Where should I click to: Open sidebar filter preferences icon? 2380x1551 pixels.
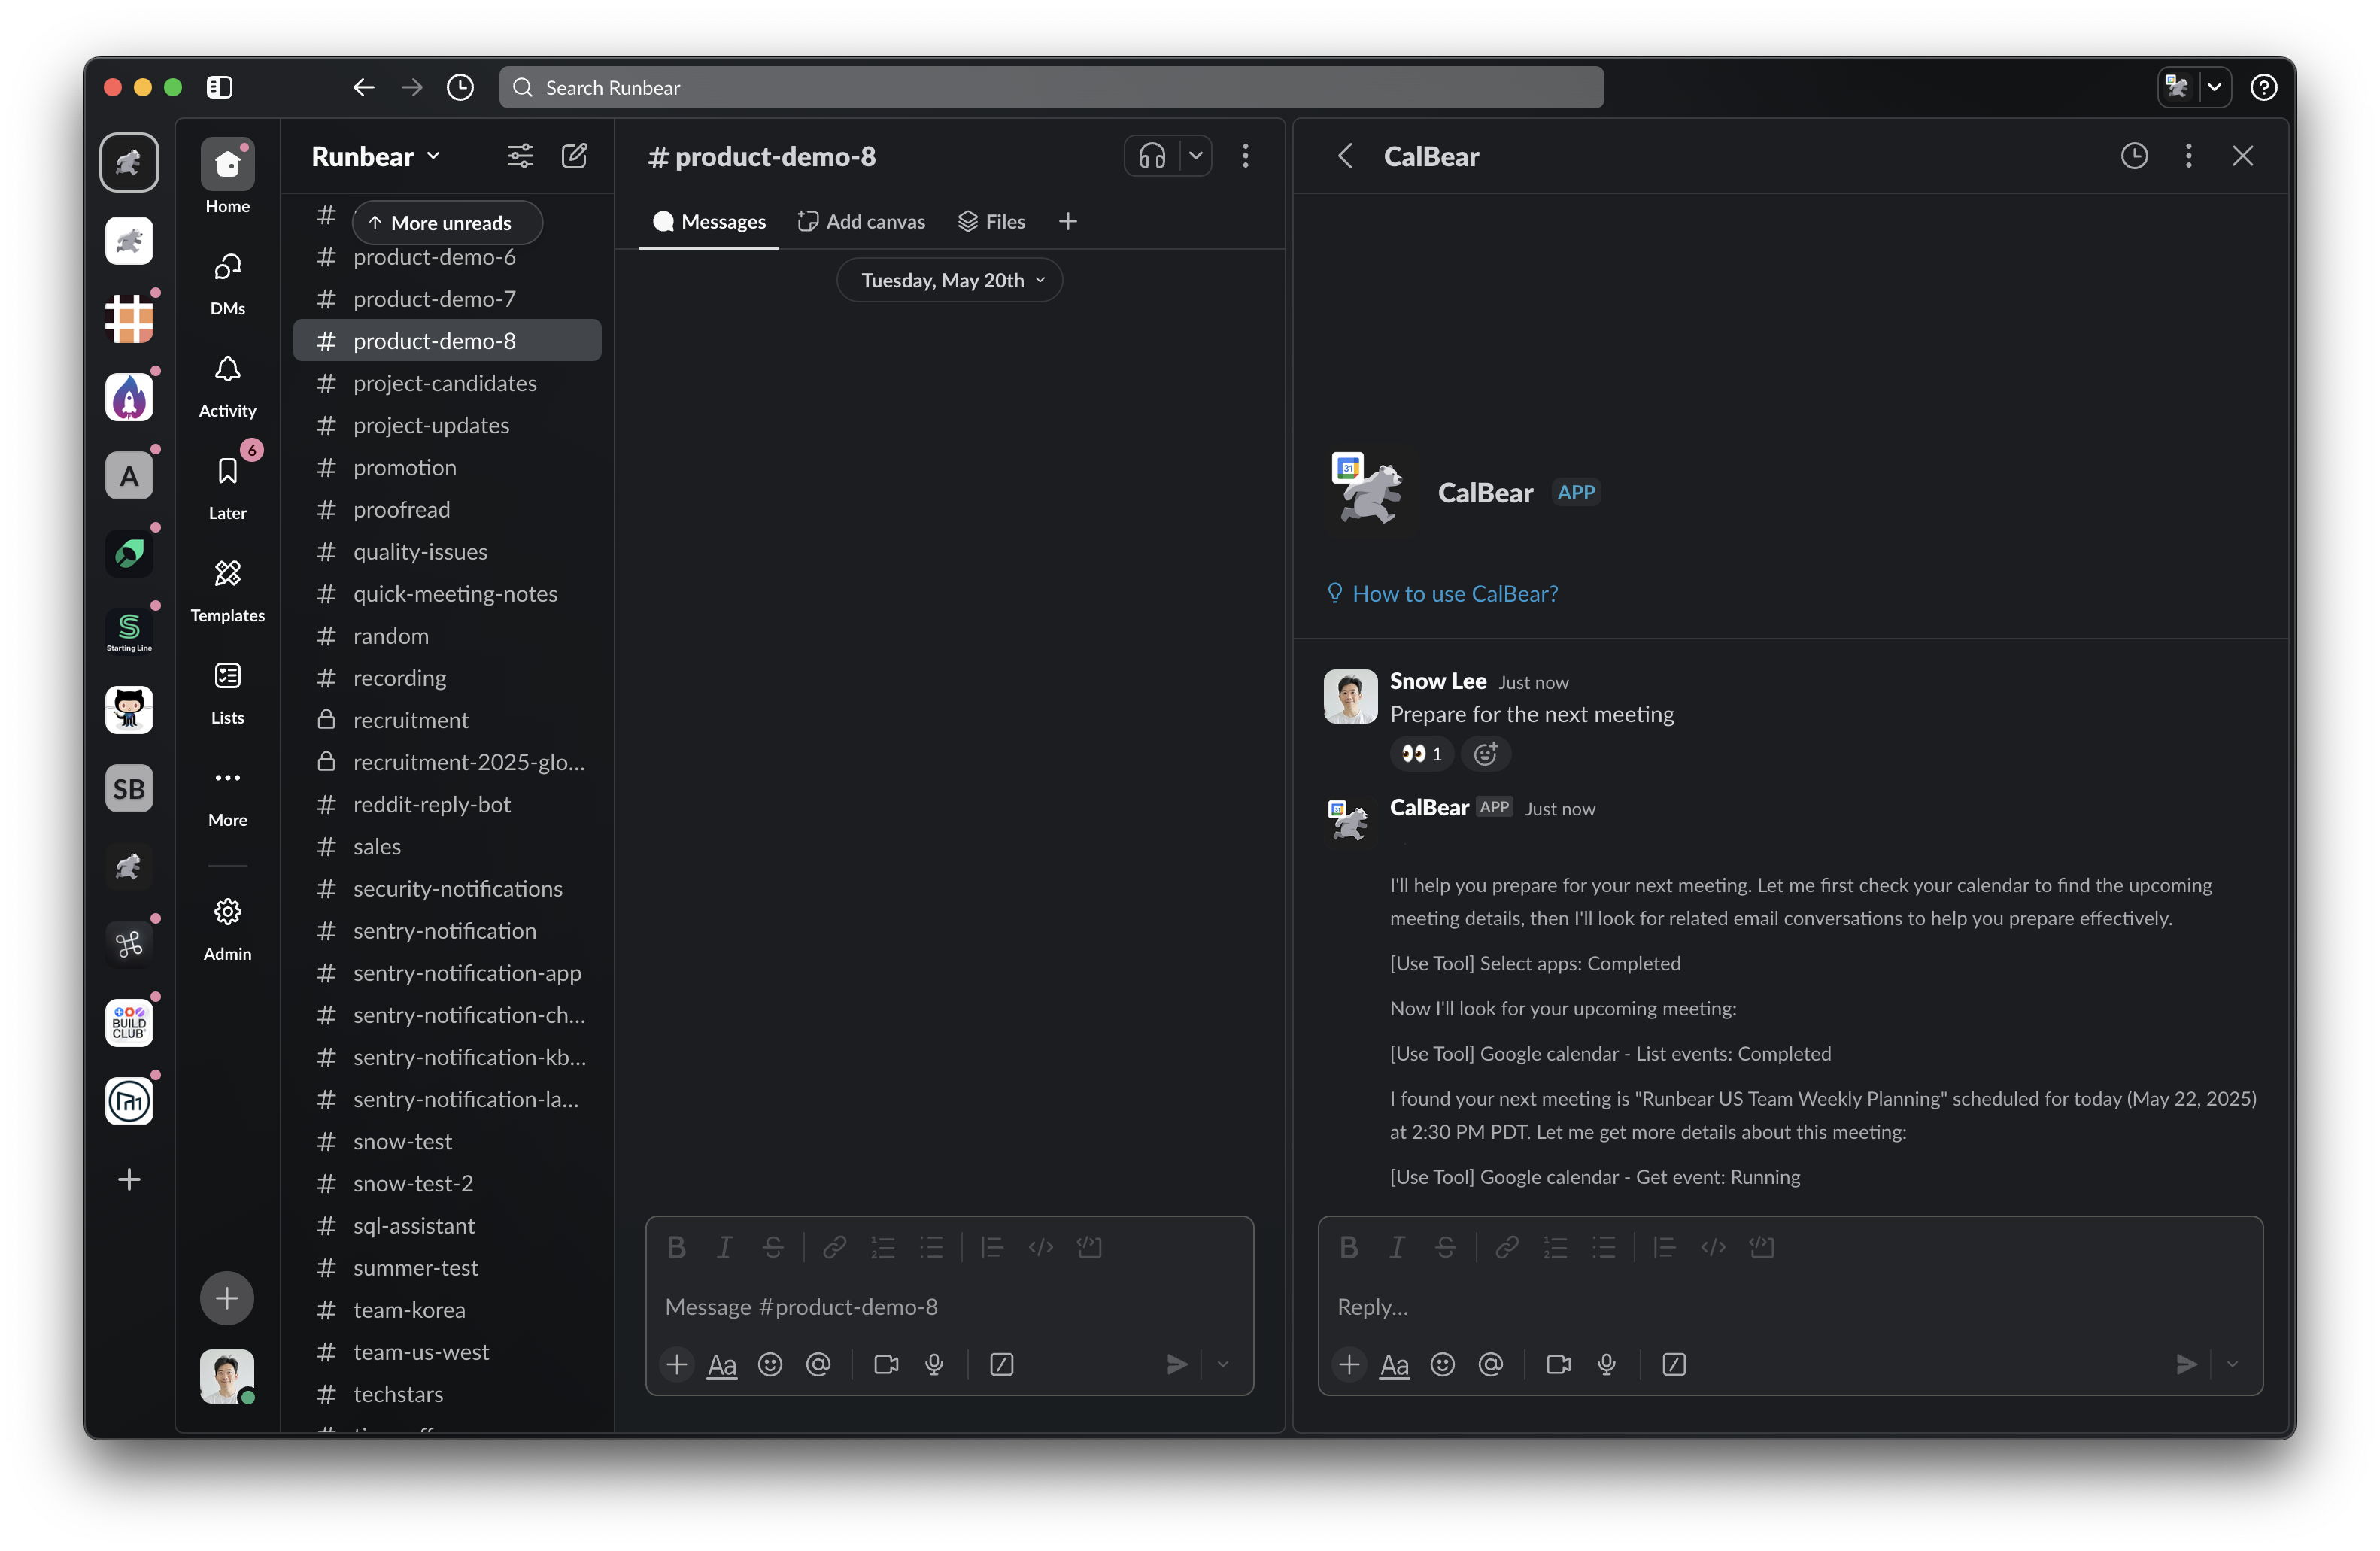(520, 156)
